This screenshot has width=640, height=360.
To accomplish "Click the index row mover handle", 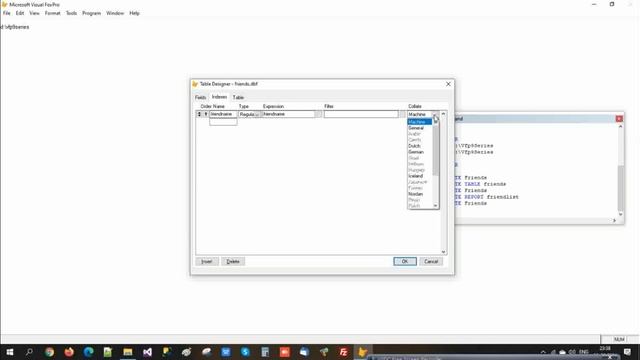I will pos(199,114).
